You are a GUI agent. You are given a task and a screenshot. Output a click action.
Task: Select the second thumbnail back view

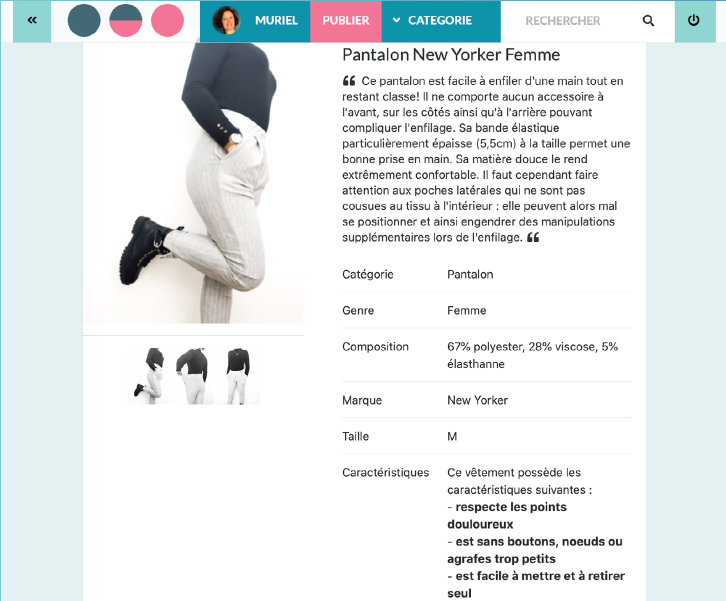pyautogui.click(x=193, y=376)
